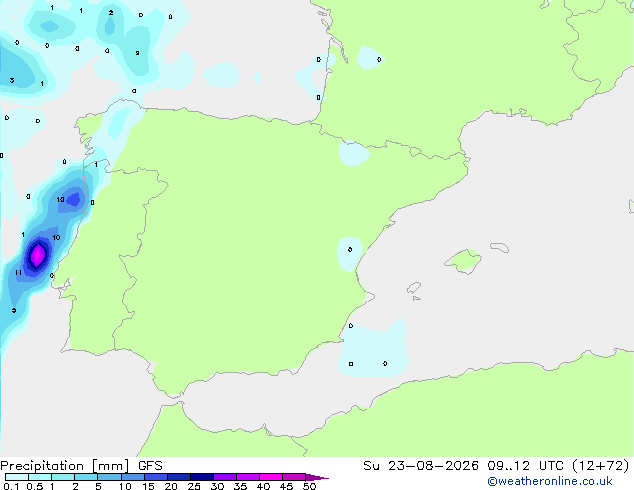Viewport: 634px width, 490px height.
Task: Click the light-blue rain patch over the Pyrenees
Action: [354, 153]
